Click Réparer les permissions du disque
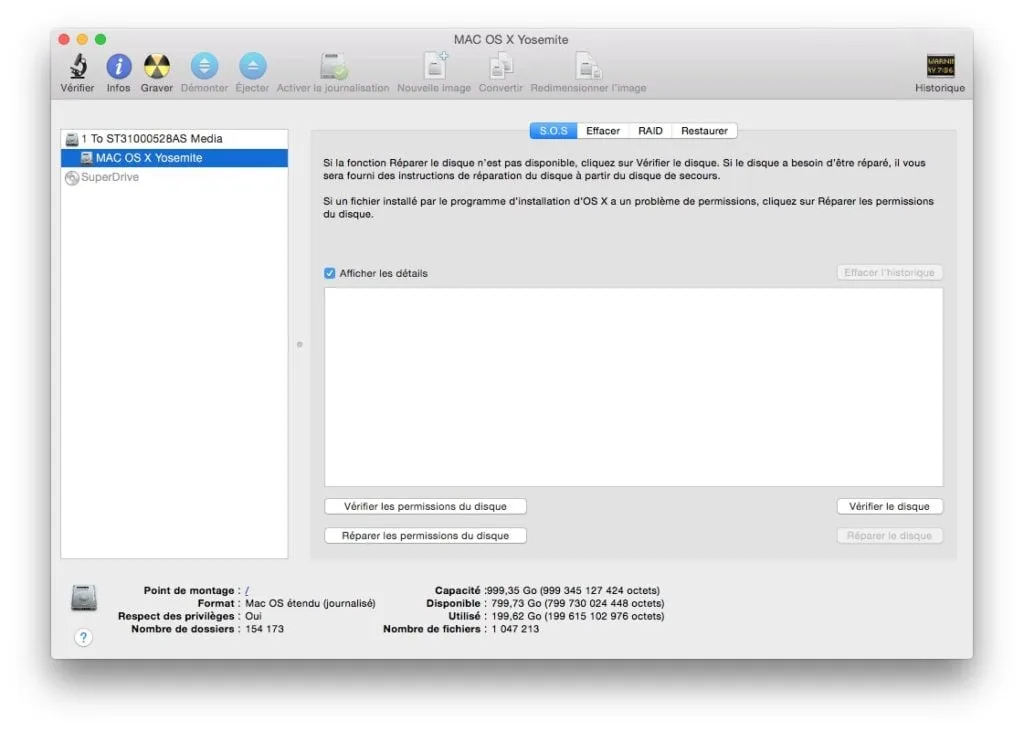Viewport: 1024px width, 732px height. 425,535
